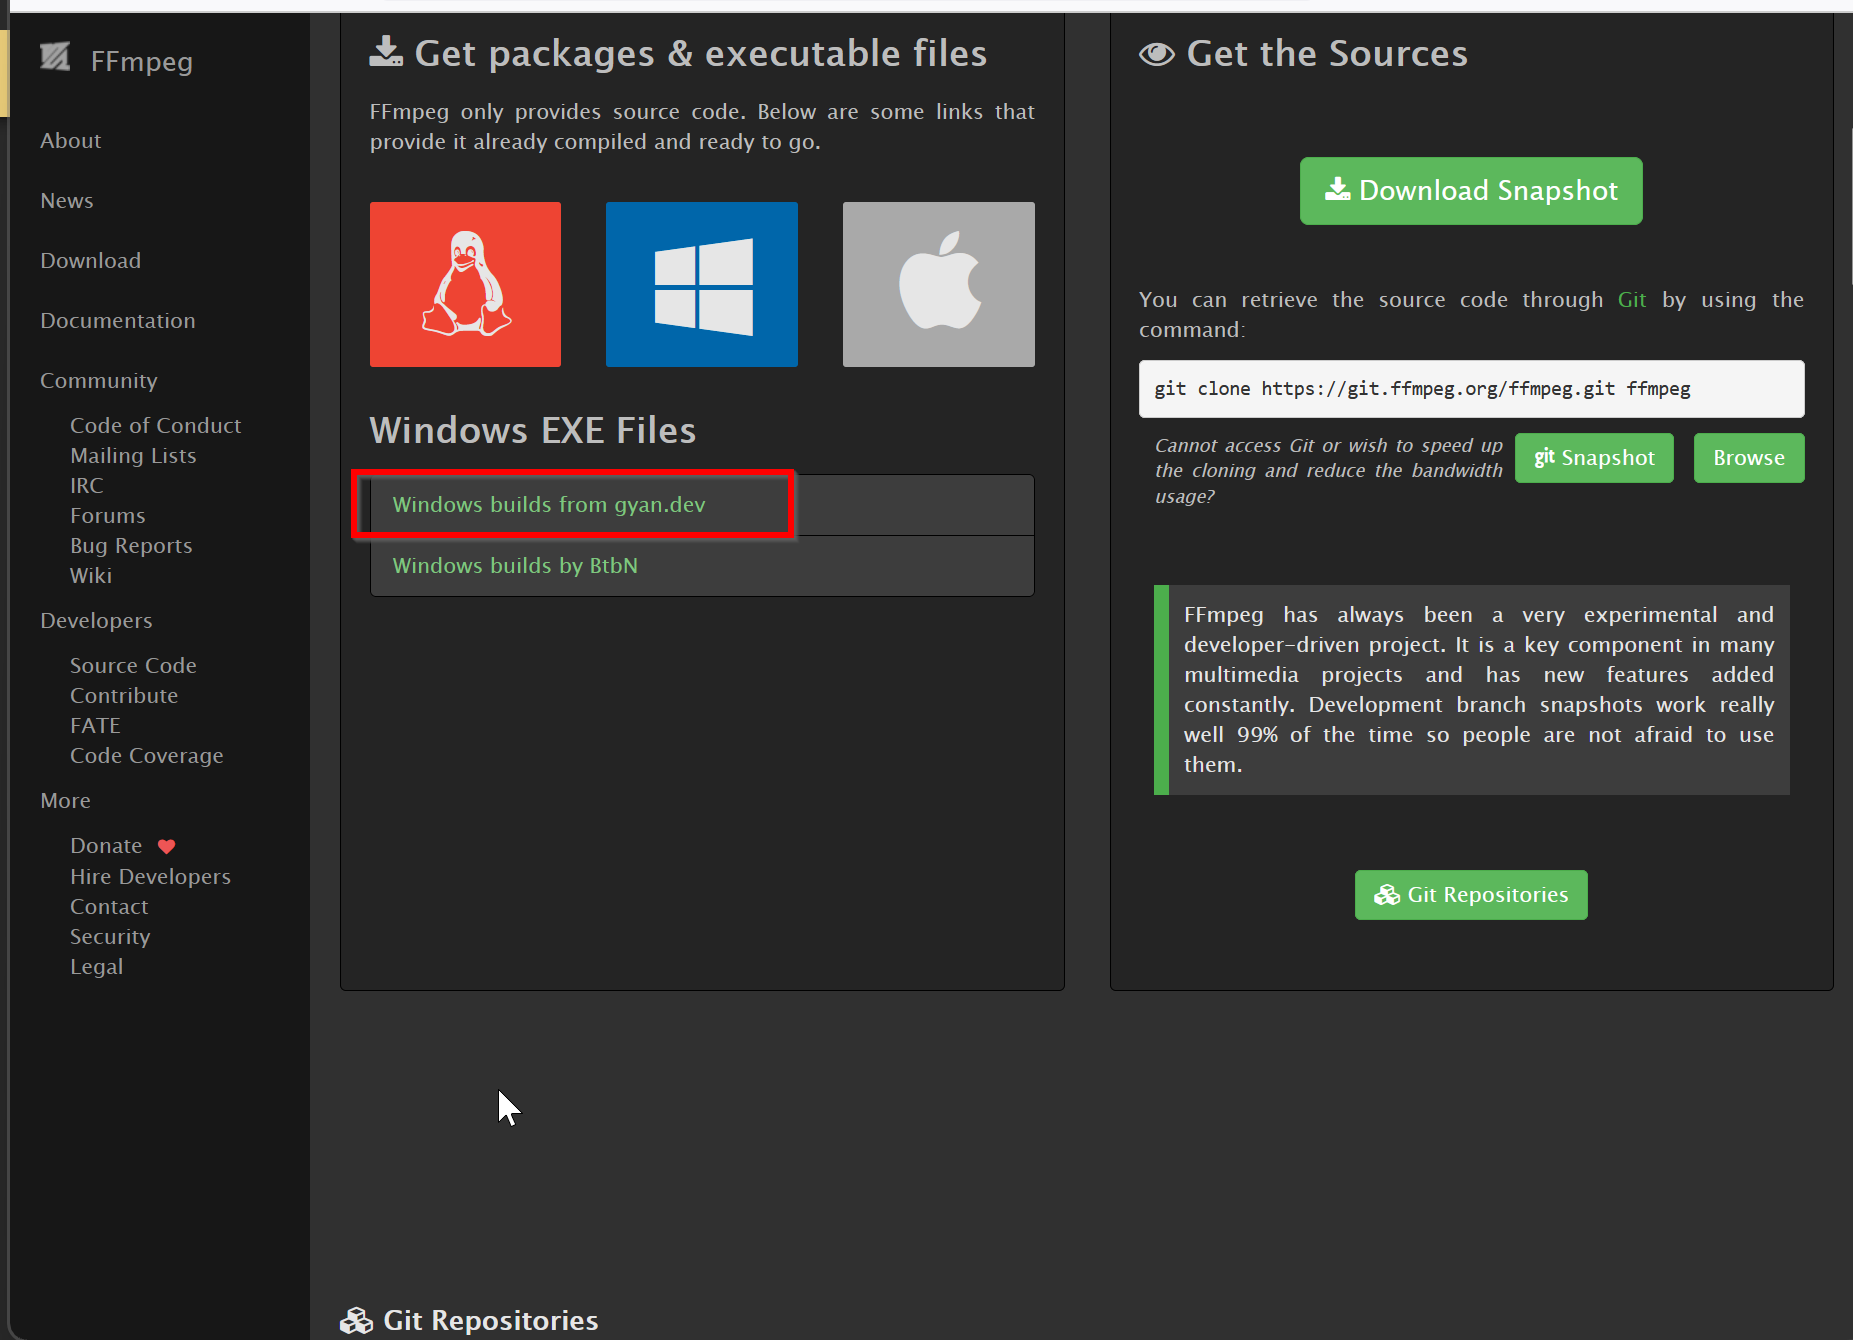
Task: Click the FFmpeg site title text
Action: pyautogui.click(x=141, y=62)
